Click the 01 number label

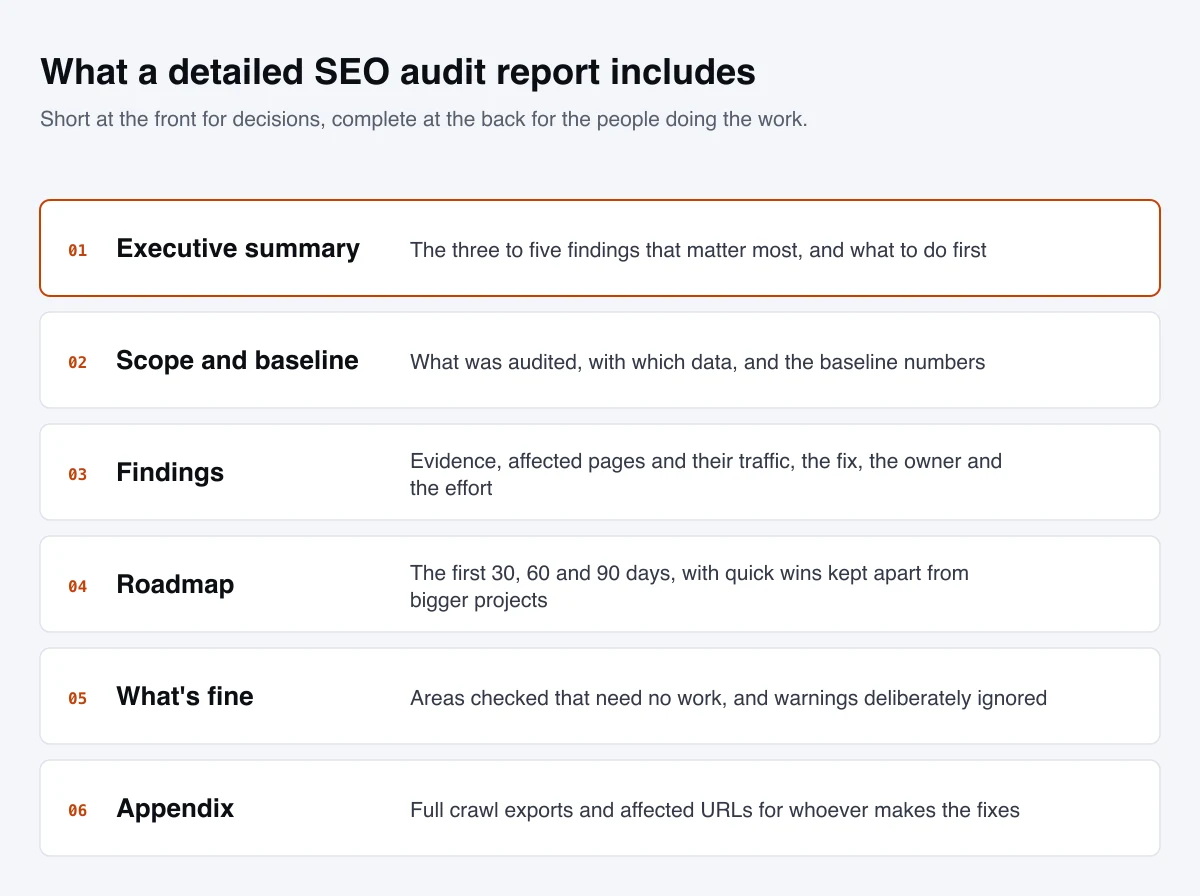(77, 251)
